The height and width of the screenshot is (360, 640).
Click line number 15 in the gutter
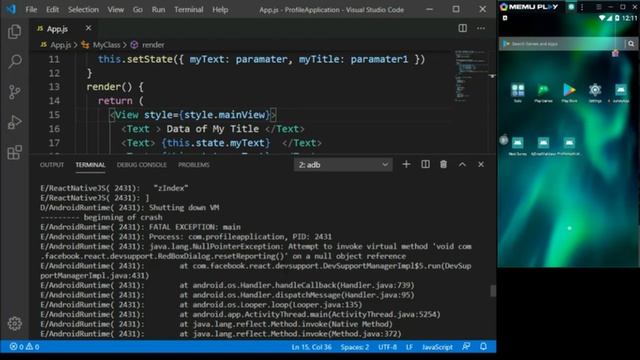point(54,115)
